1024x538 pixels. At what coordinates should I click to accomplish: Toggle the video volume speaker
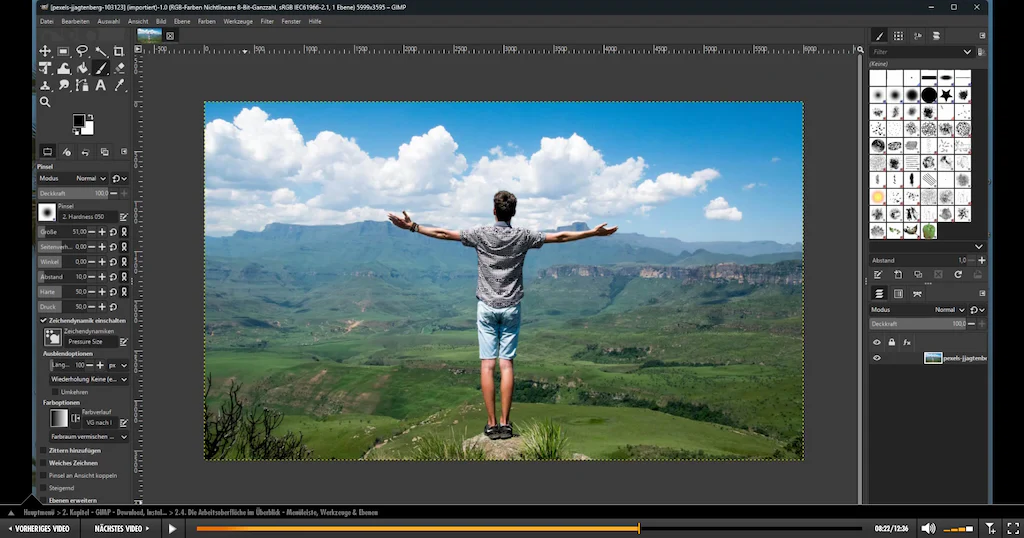[x=928, y=529]
